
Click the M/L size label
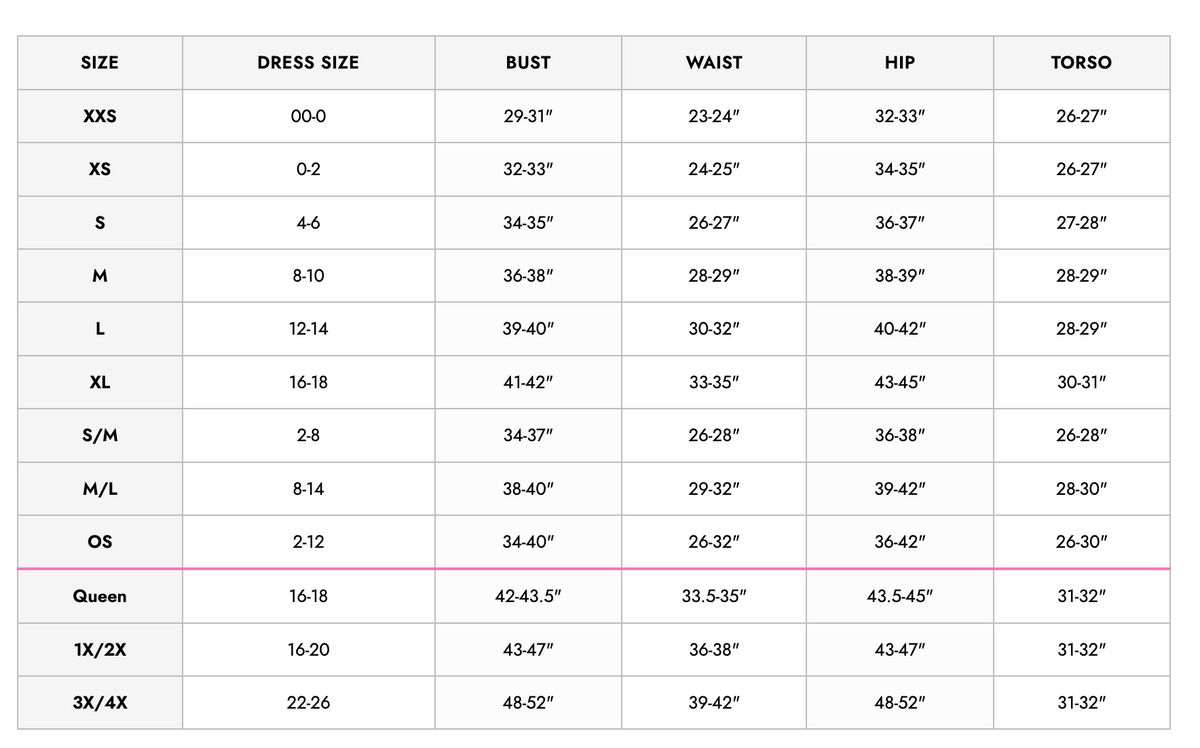pos(100,489)
